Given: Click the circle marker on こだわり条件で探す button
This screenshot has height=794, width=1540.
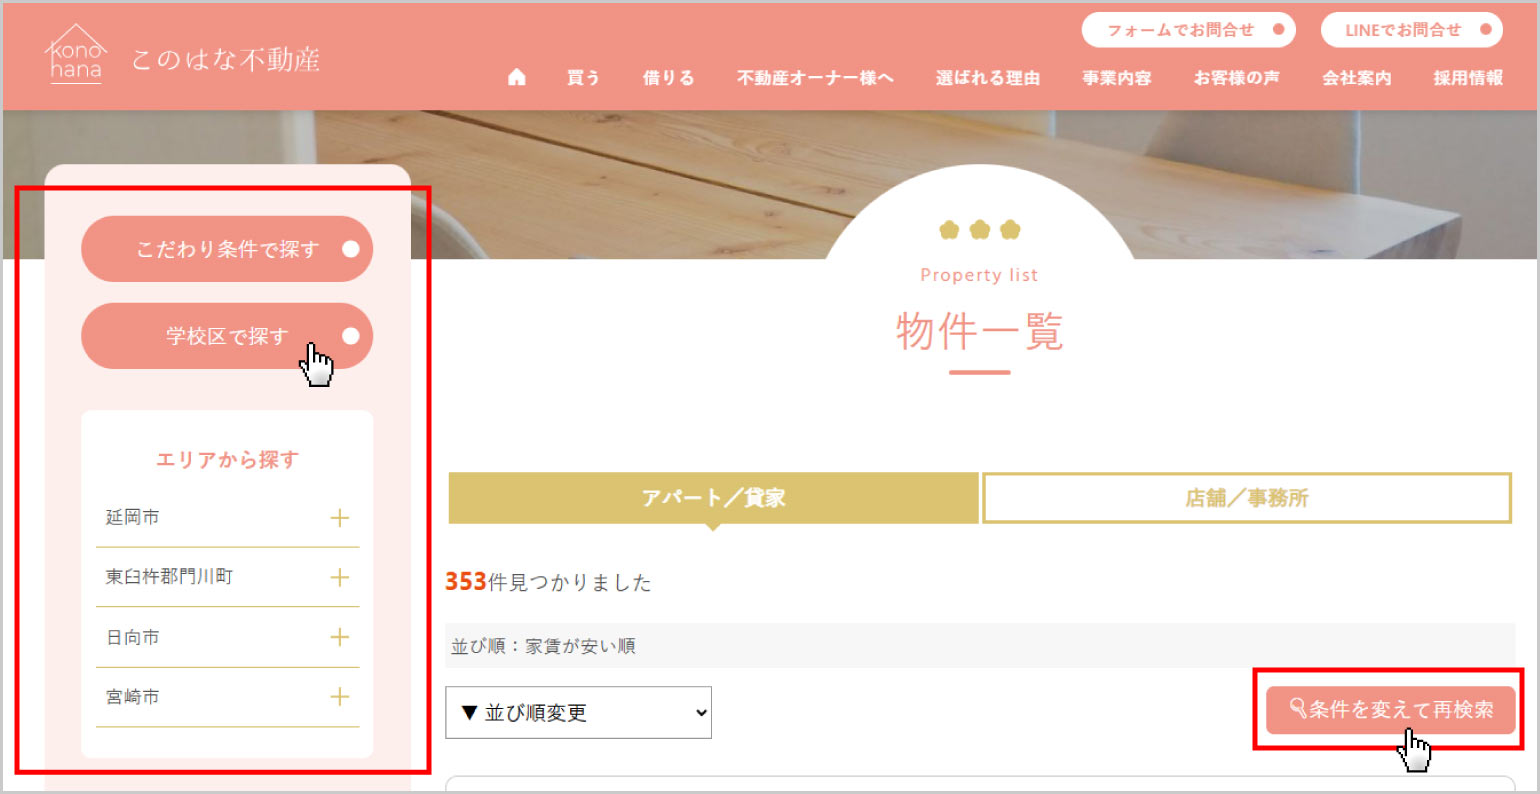Looking at the screenshot, I should click(x=351, y=249).
